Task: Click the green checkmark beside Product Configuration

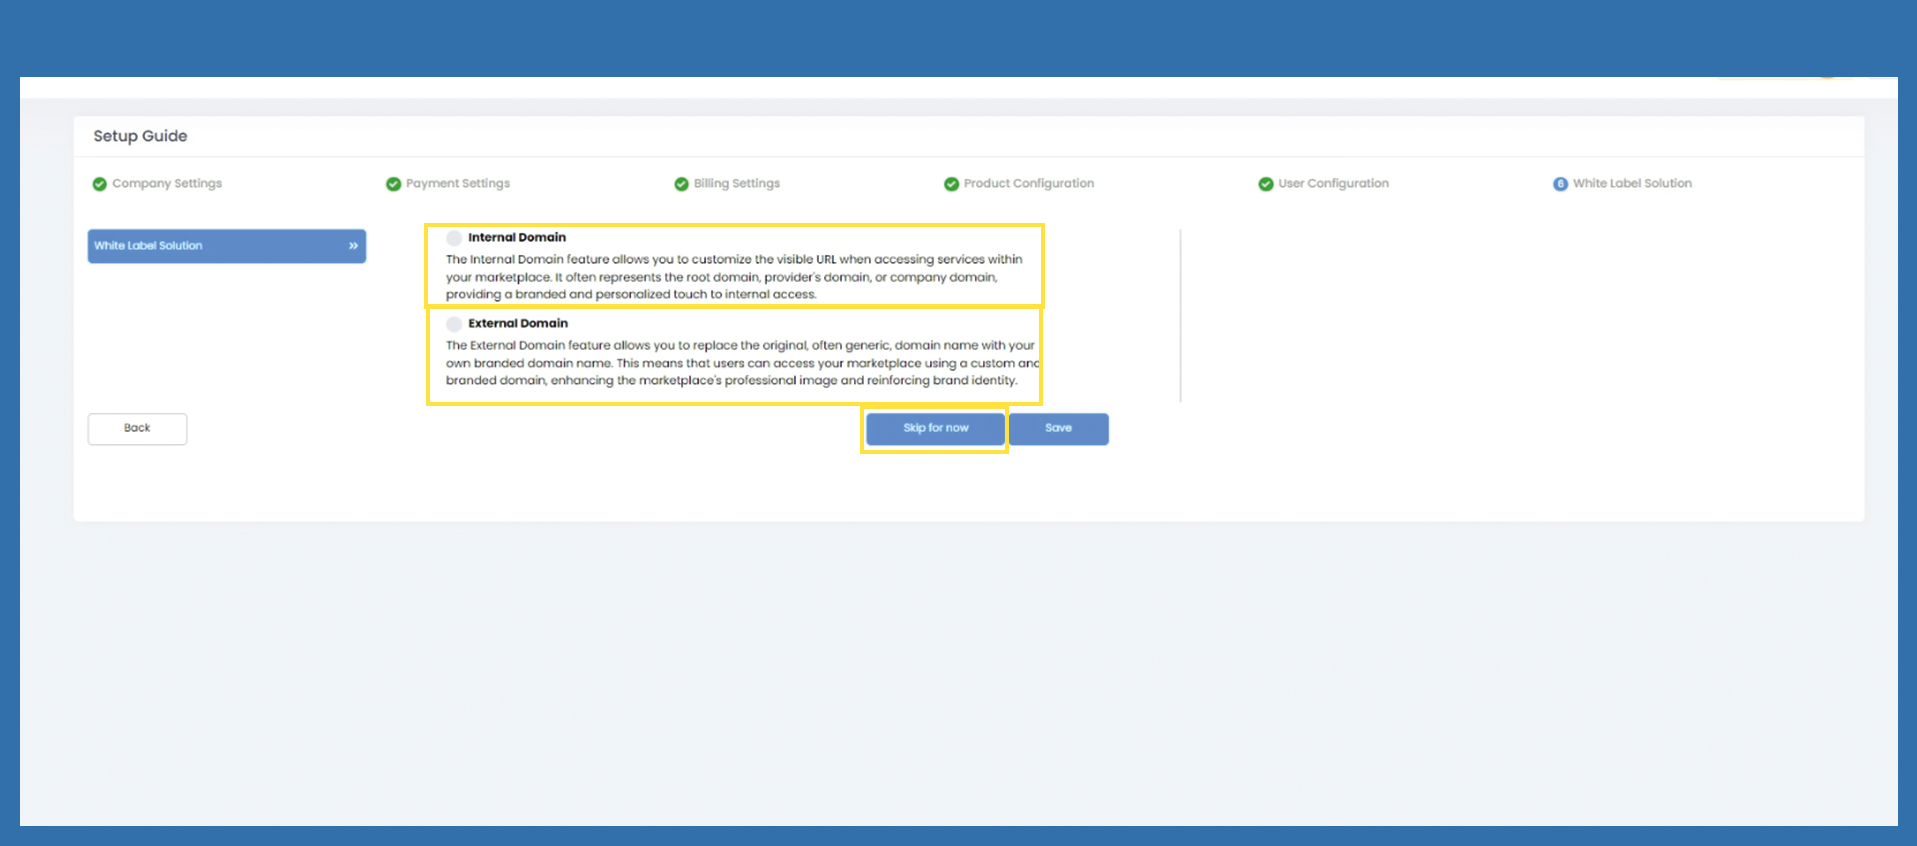Action: pyautogui.click(x=951, y=184)
